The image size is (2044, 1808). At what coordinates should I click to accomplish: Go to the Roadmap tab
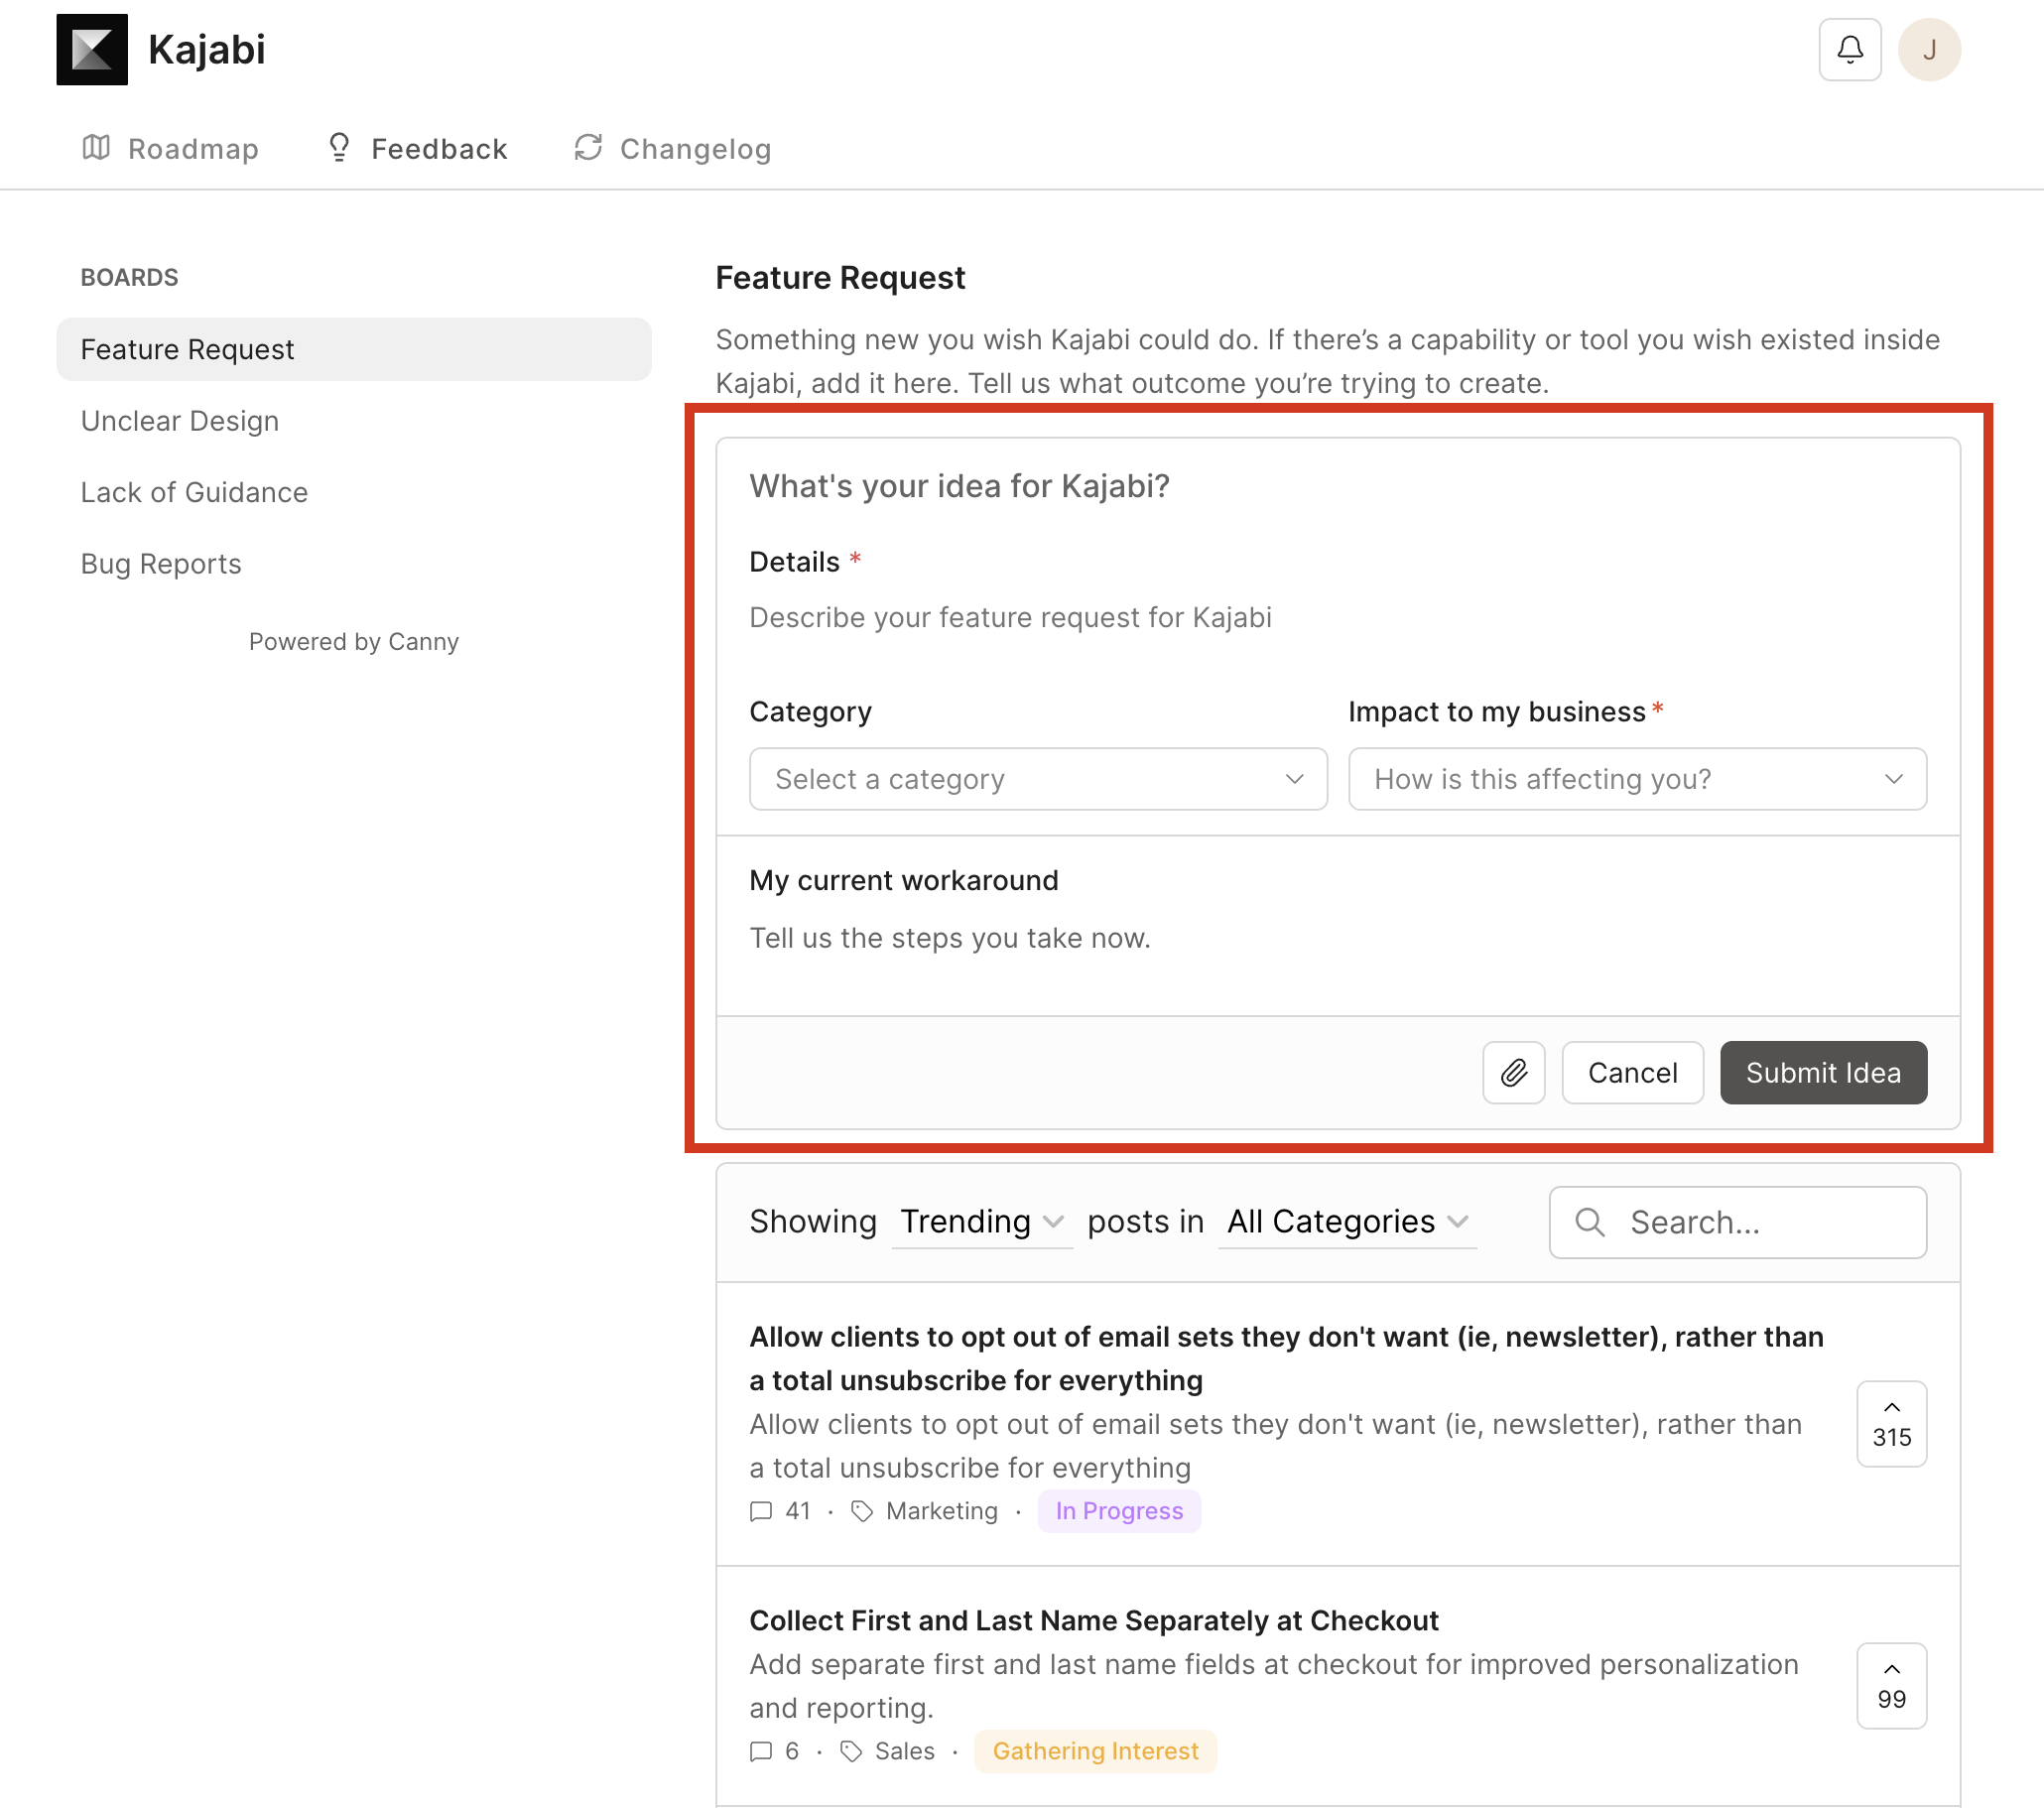[x=170, y=149]
